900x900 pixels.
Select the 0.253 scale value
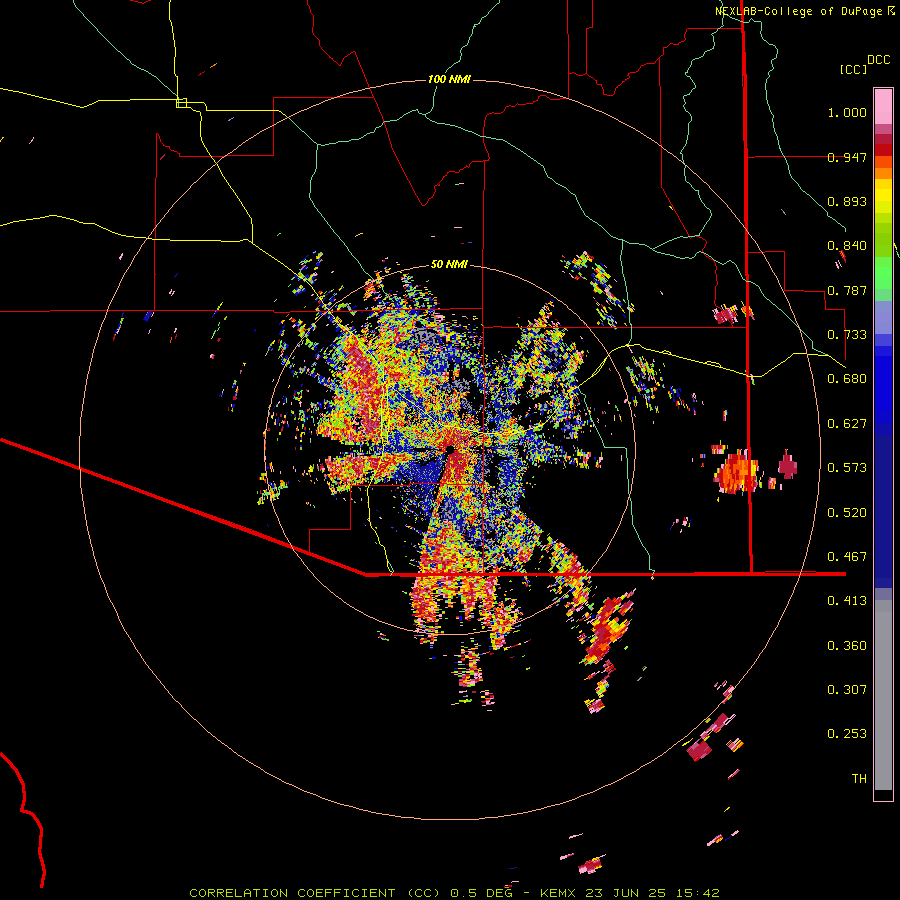[847, 734]
